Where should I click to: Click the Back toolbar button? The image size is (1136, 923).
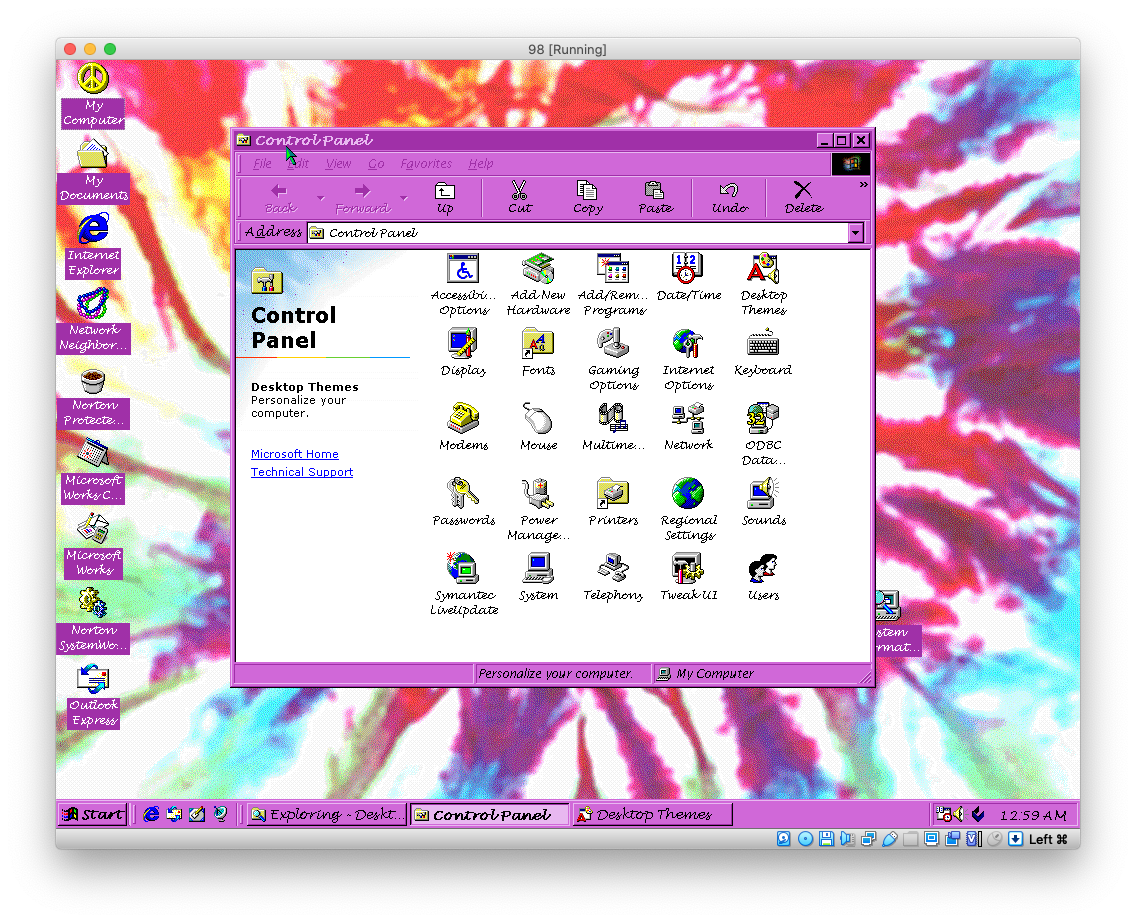tap(280, 199)
